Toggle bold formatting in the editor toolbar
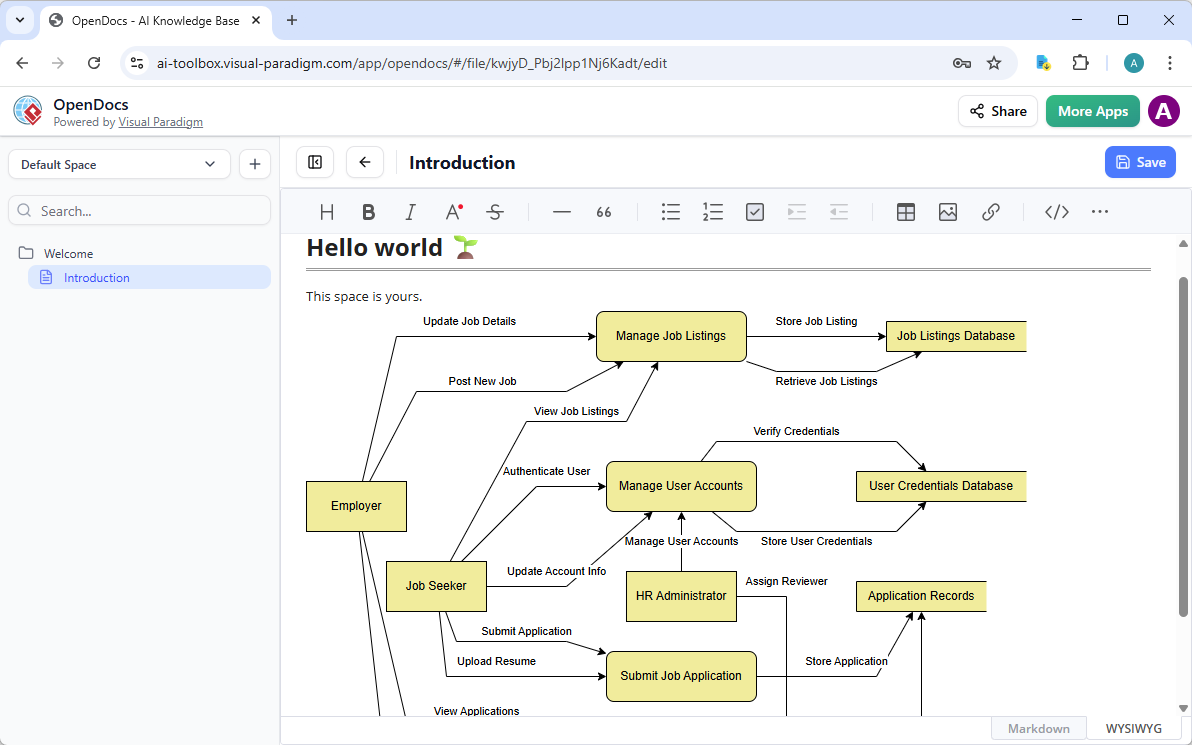1192x745 pixels. coord(368,211)
